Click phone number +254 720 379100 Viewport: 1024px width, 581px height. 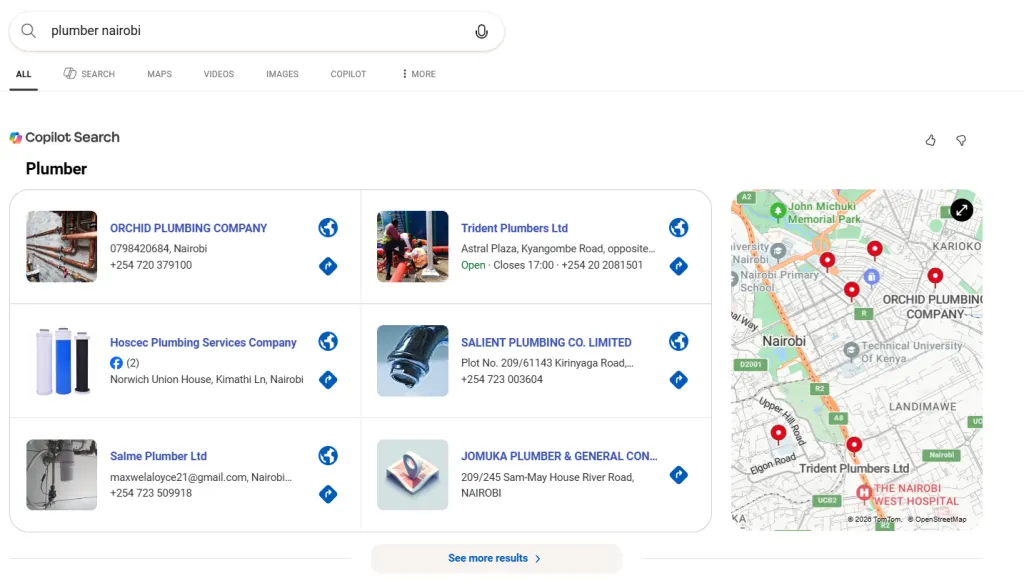pyautogui.click(x=151, y=265)
